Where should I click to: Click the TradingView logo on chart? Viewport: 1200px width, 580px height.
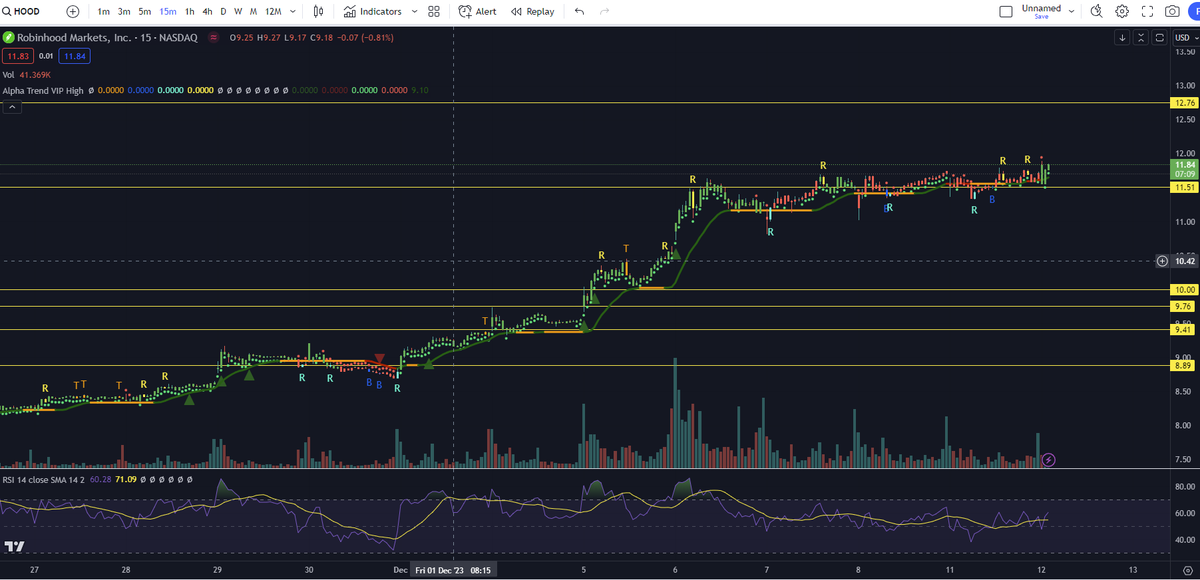point(14,546)
